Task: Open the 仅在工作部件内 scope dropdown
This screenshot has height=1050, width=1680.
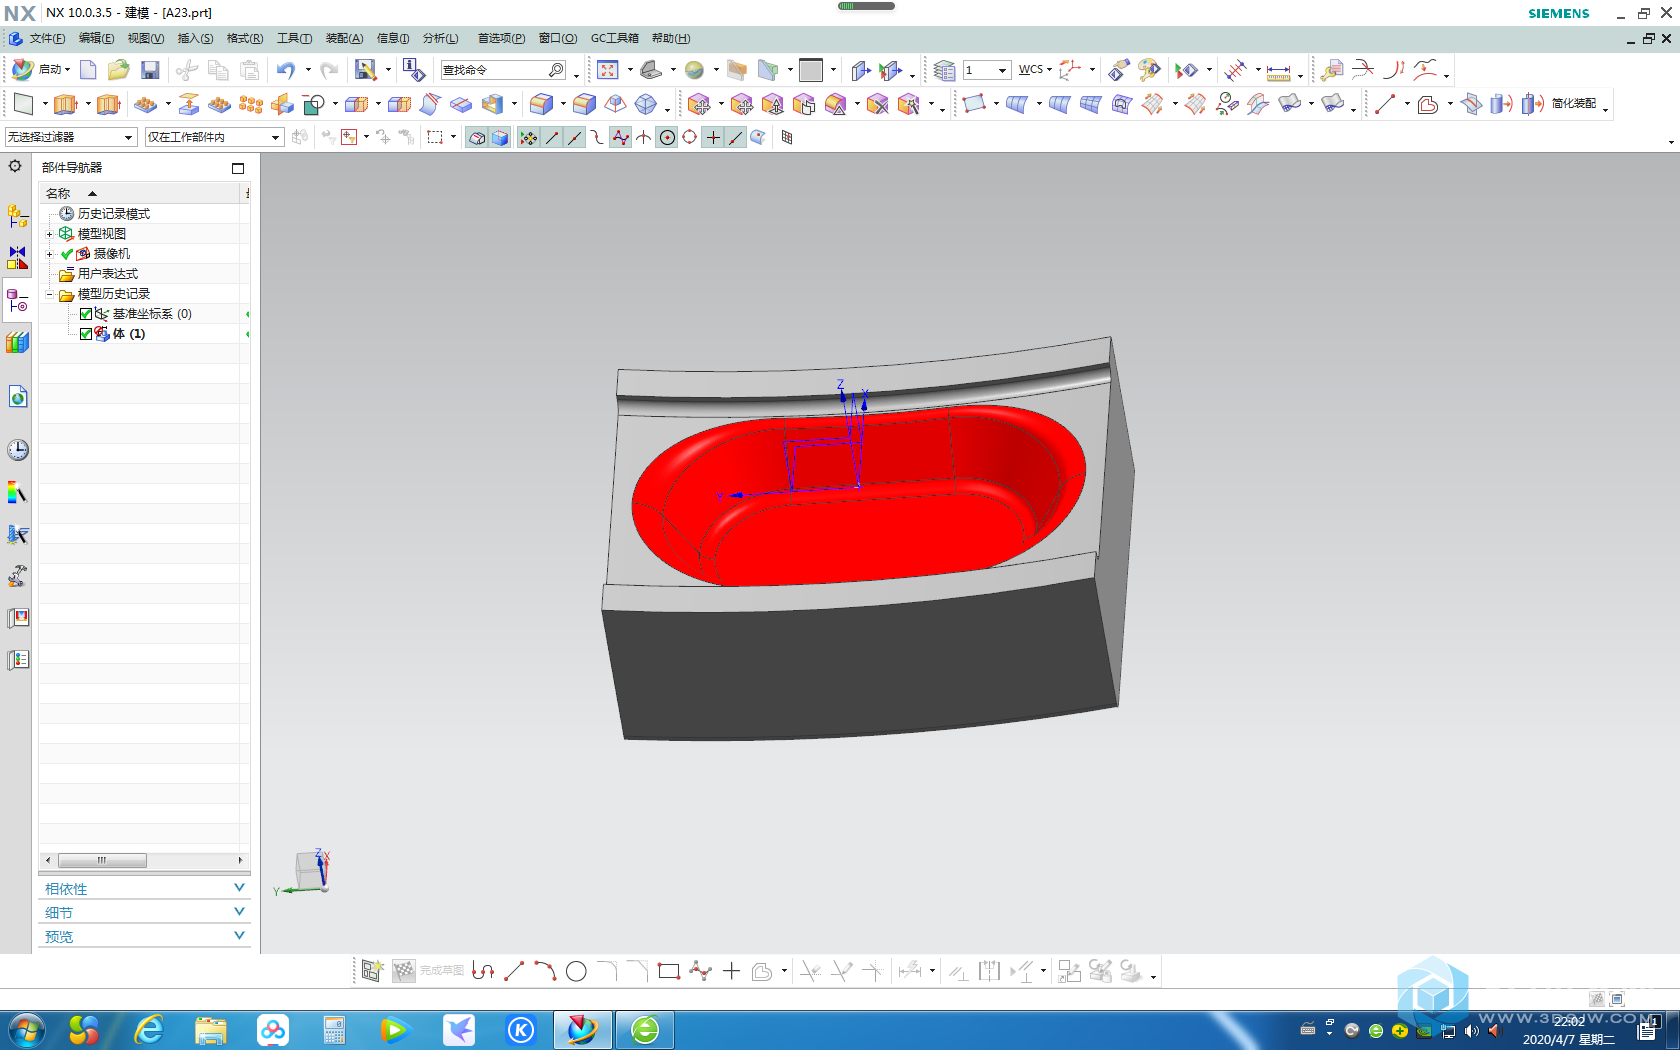Action: 214,137
